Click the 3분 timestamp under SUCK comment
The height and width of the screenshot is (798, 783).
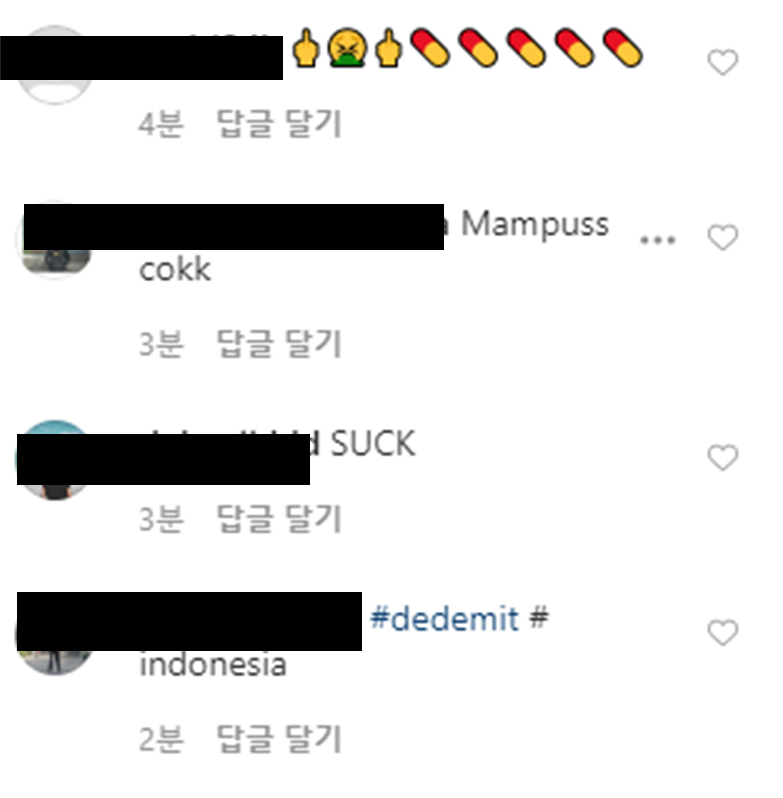(x=161, y=519)
